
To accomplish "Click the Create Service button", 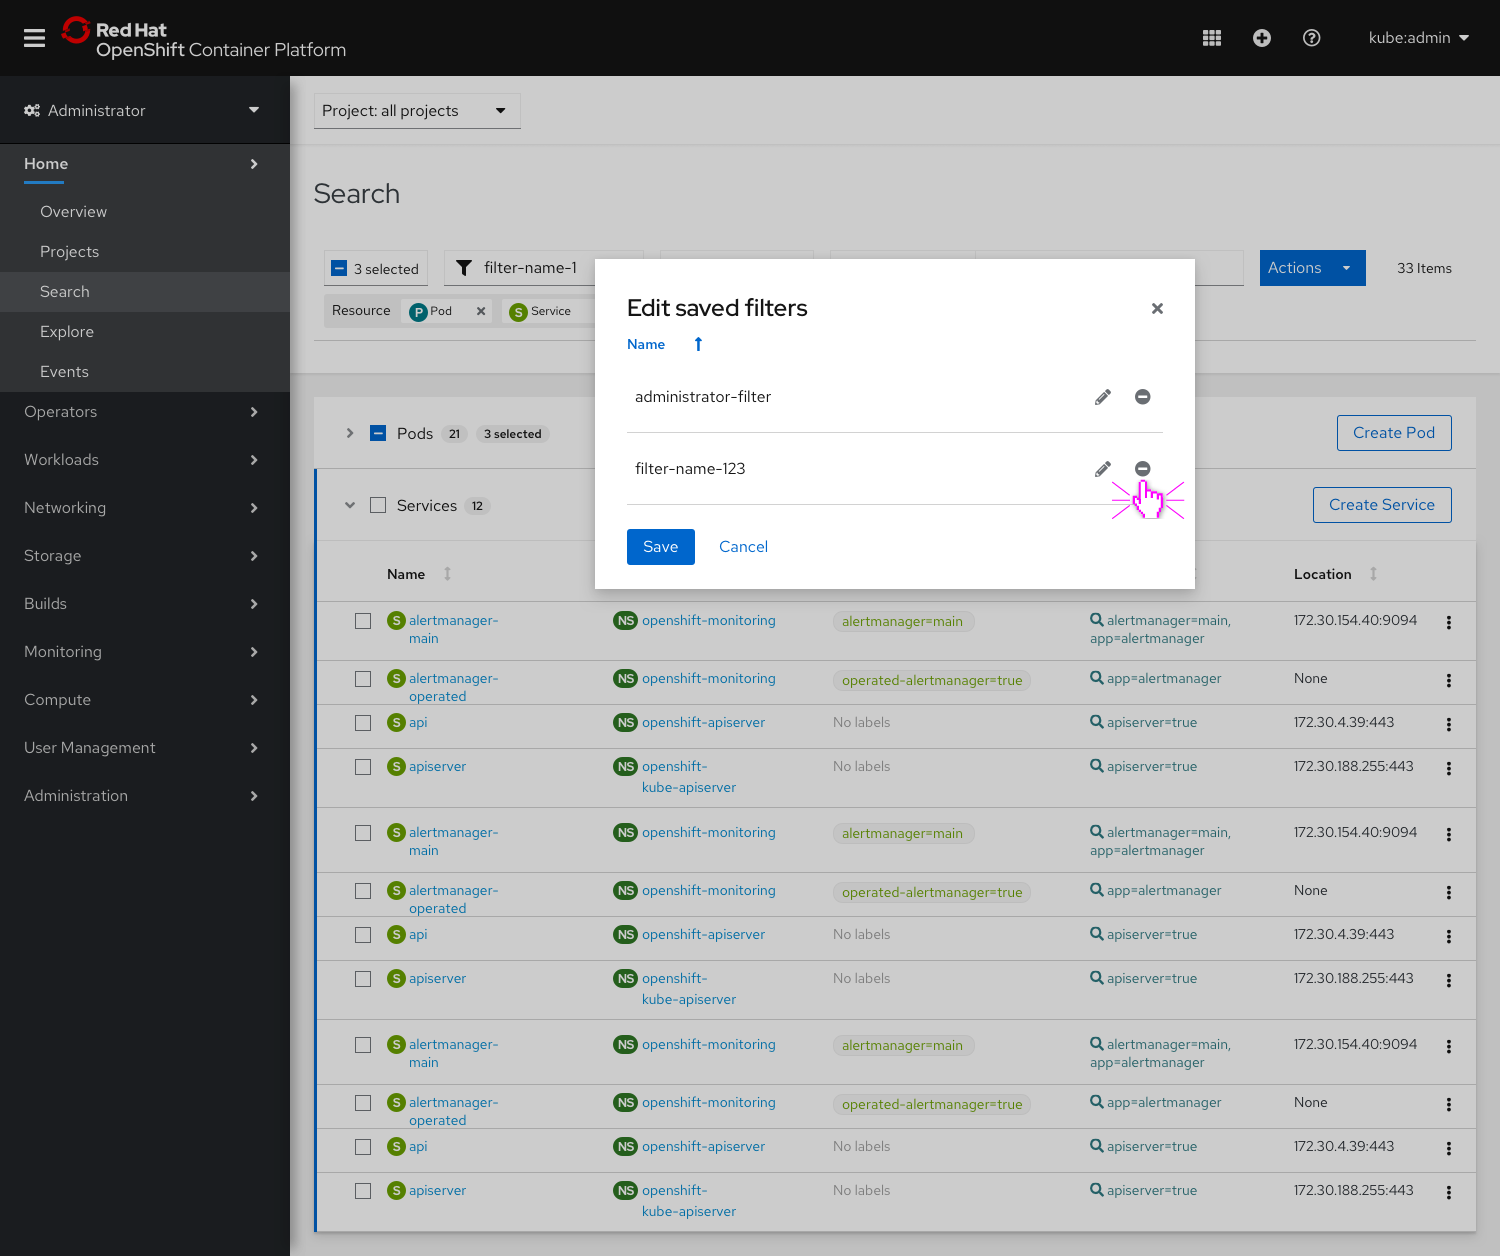I will click(x=1382, y=505).
